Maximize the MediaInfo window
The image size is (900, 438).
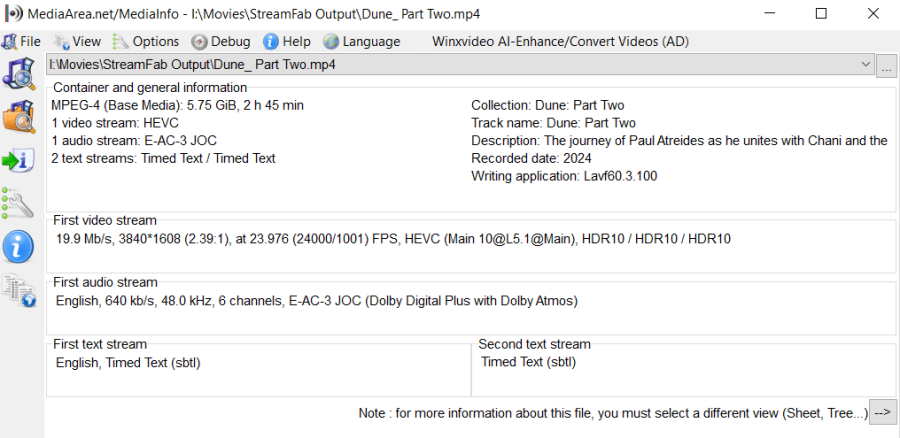[821, 14]
